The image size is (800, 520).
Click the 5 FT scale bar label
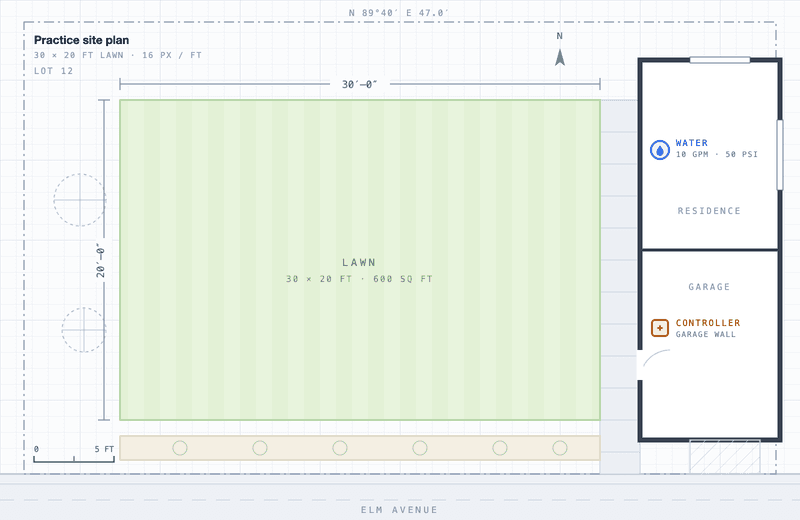coord(104,449)
